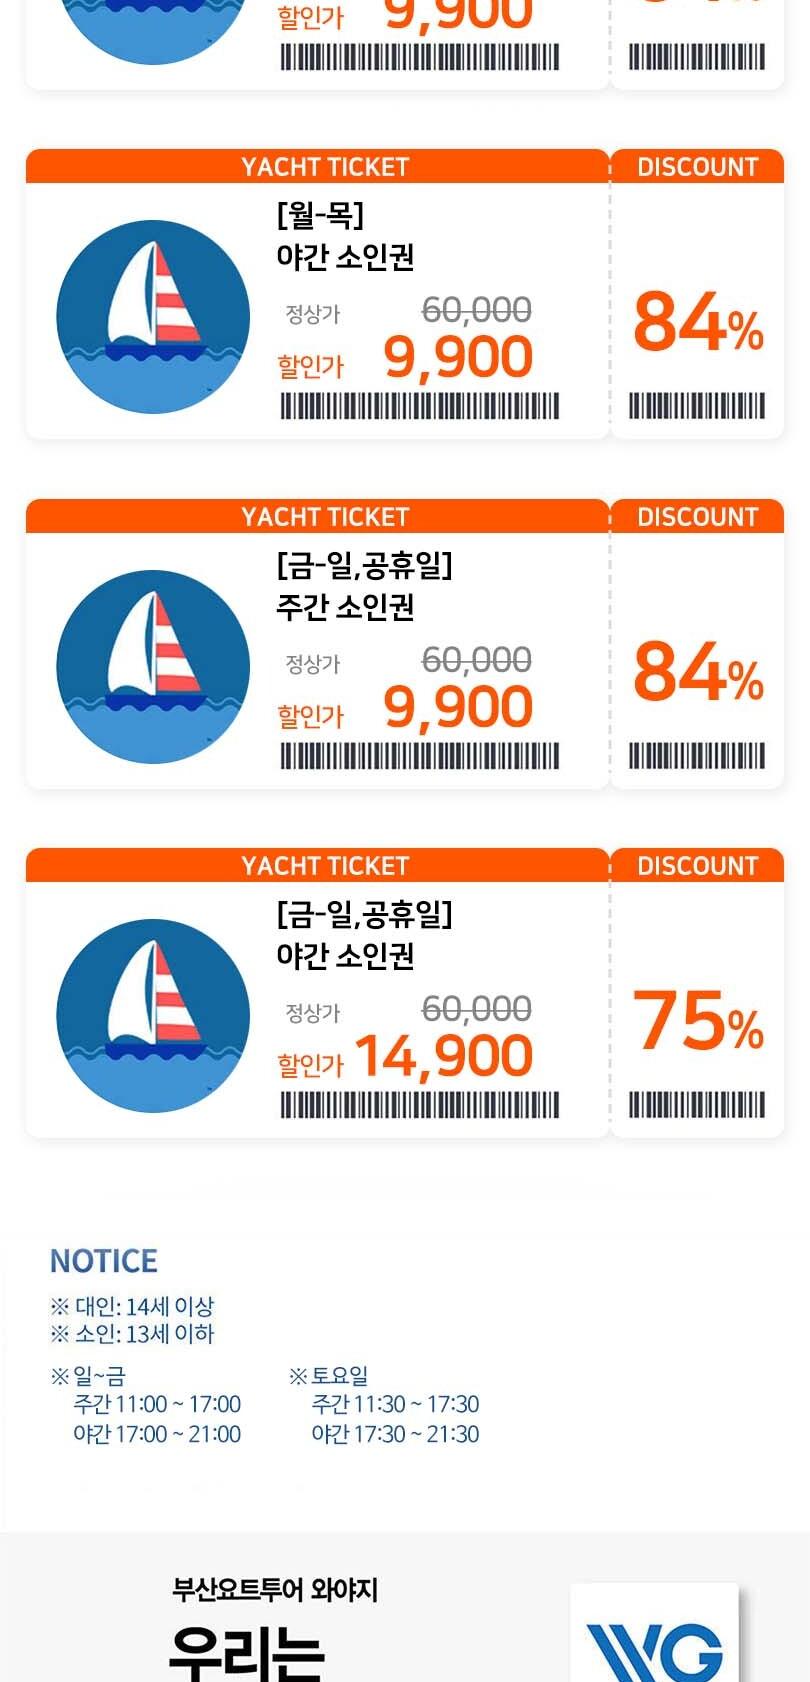Click the sailboat icon on Mon-Thu night ticket
The height and width of the screenshot is (1682, 810).
(153, 317)
